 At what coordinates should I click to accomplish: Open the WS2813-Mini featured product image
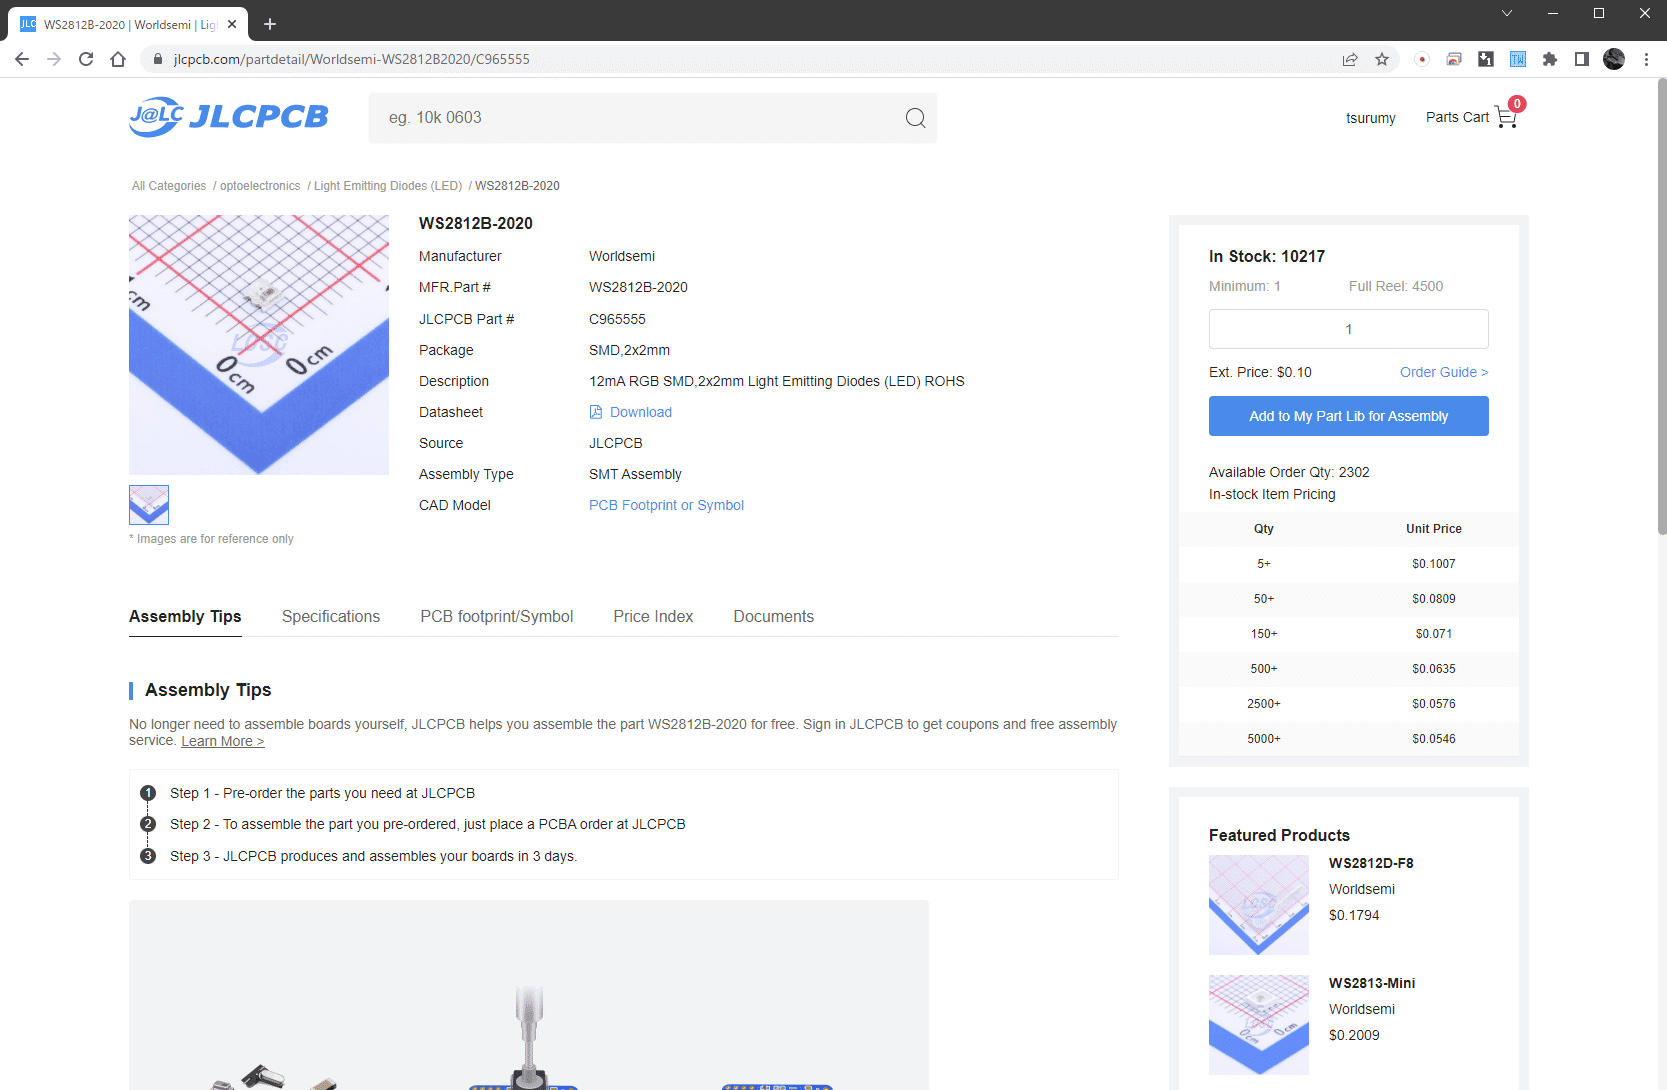click(x=1259, y=1025)
